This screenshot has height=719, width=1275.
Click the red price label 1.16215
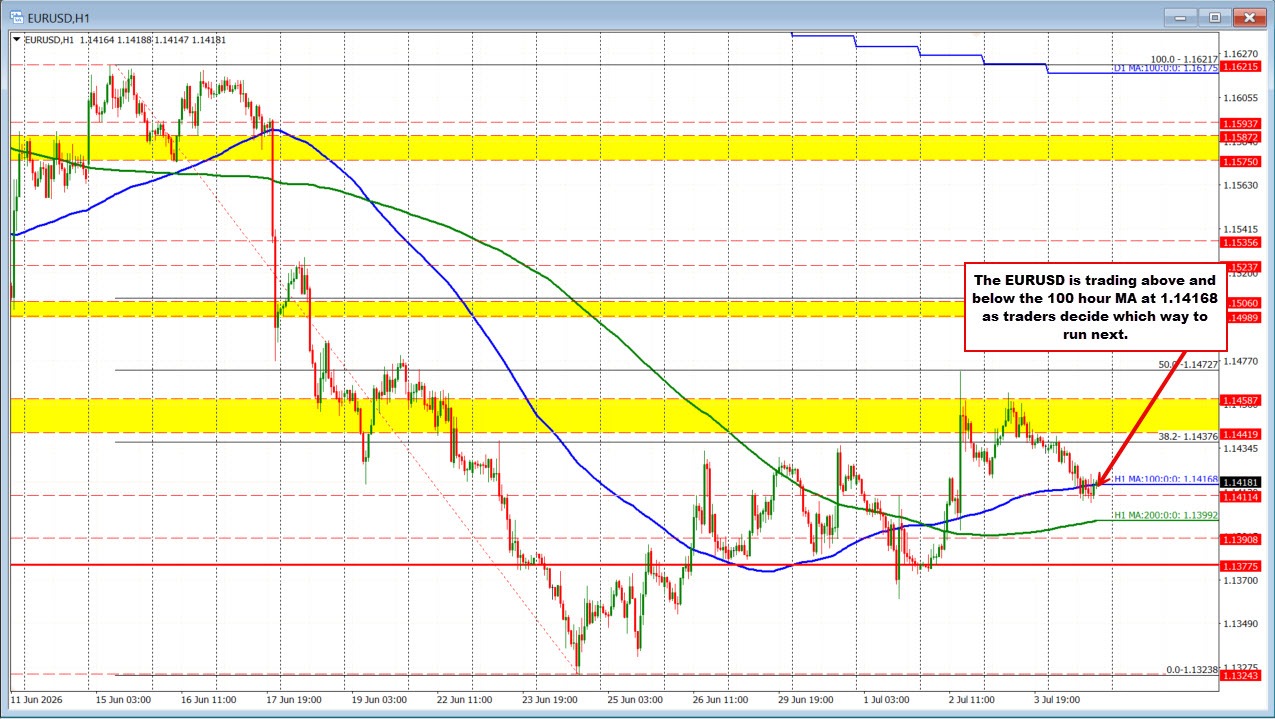click(1241, 66)
